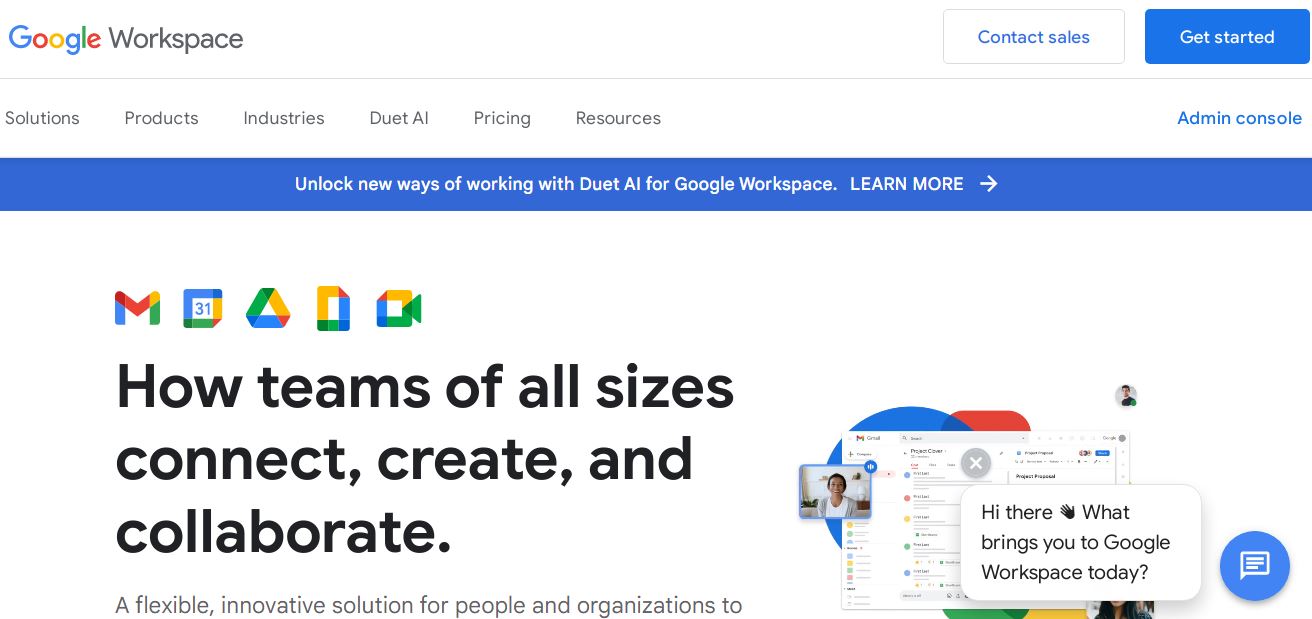
Task: Click the Google Workspace logo
Action: tap(126, 39)
